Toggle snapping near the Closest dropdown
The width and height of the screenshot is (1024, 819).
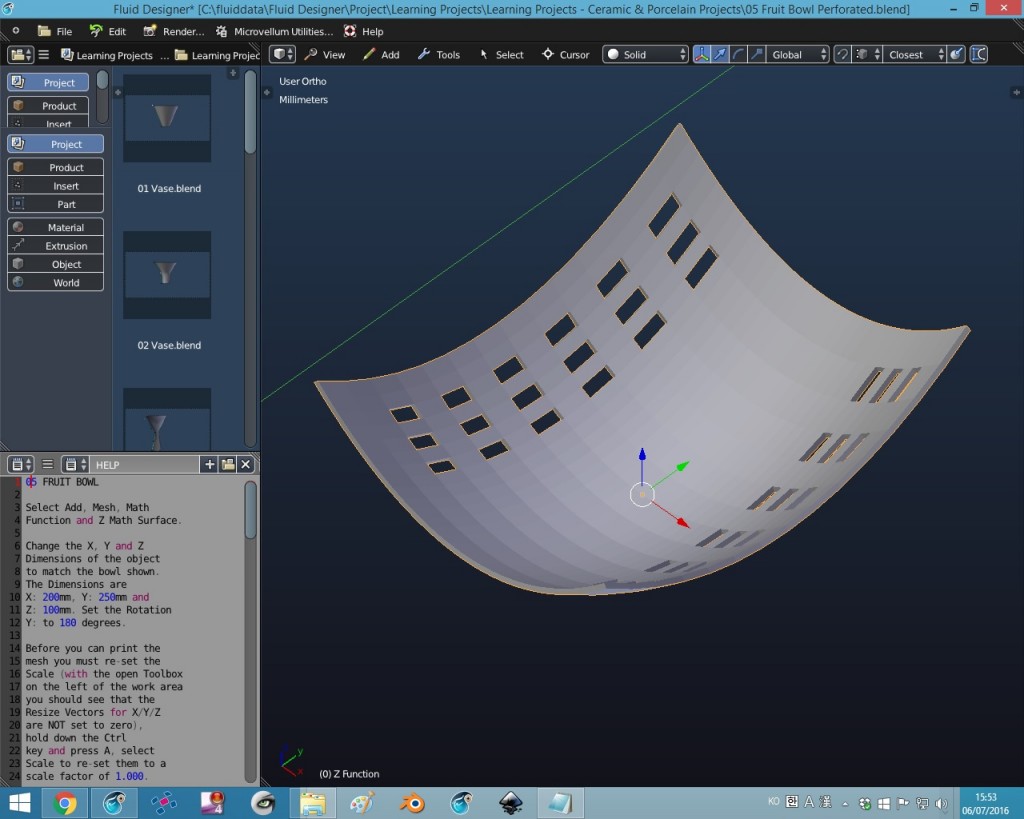pyautogui.click(x=843, y=54)
